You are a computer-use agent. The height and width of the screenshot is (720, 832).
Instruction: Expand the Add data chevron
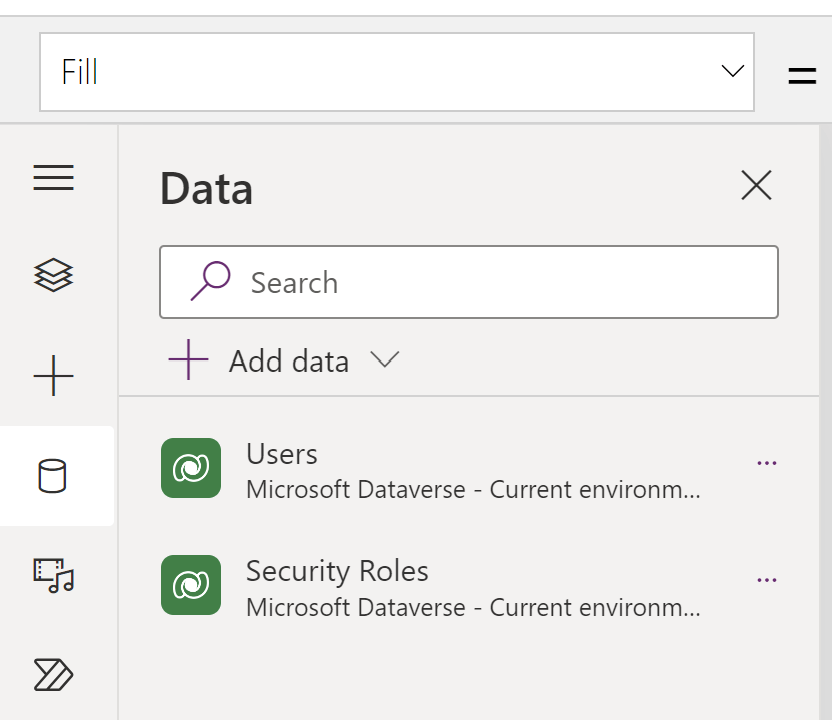point(384,360)
